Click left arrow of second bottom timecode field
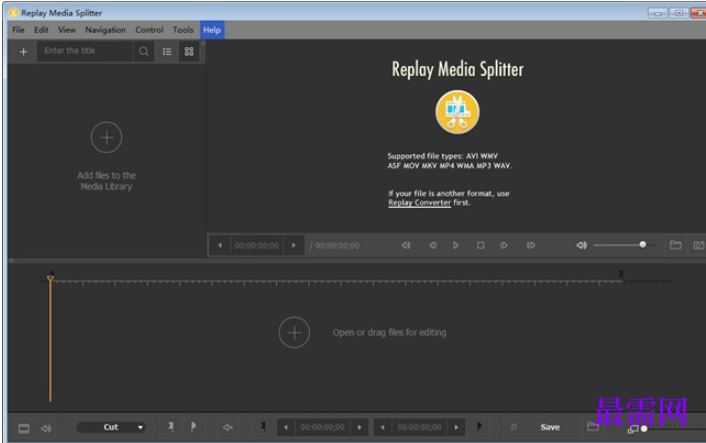 click(382, 427)
